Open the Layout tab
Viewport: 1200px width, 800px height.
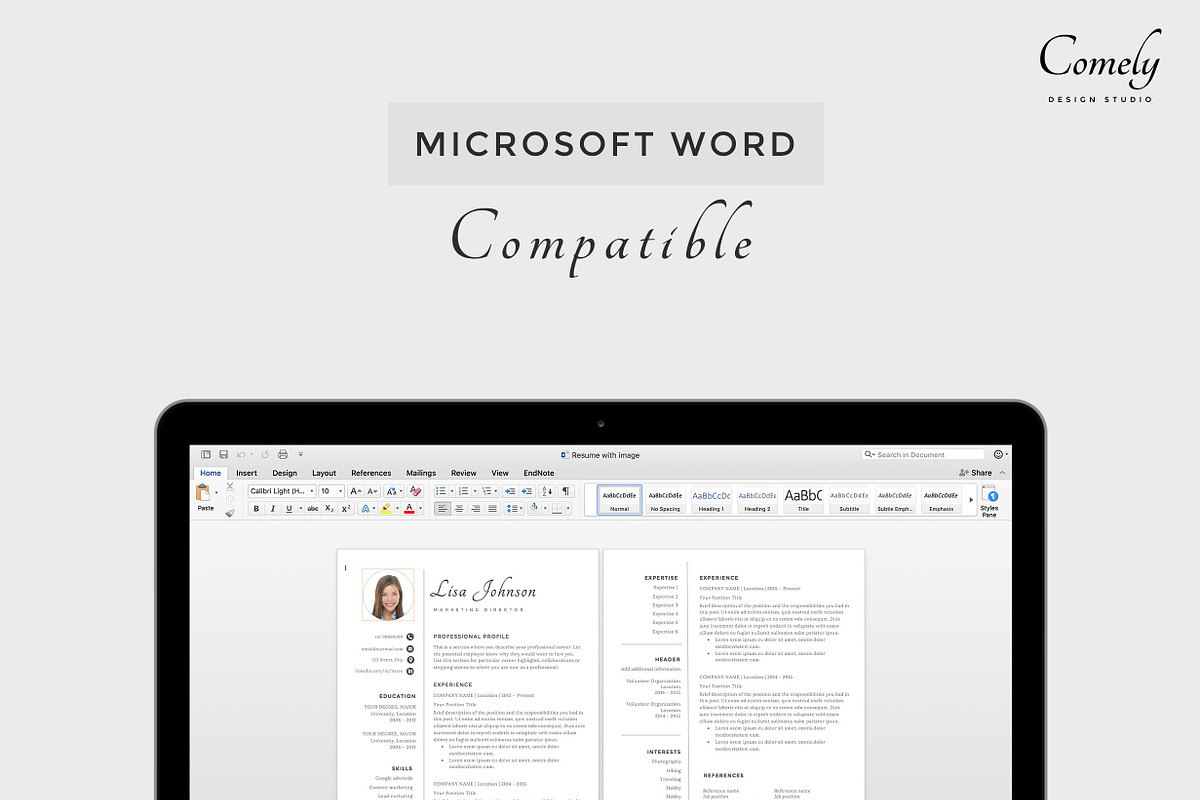point(324,473)
